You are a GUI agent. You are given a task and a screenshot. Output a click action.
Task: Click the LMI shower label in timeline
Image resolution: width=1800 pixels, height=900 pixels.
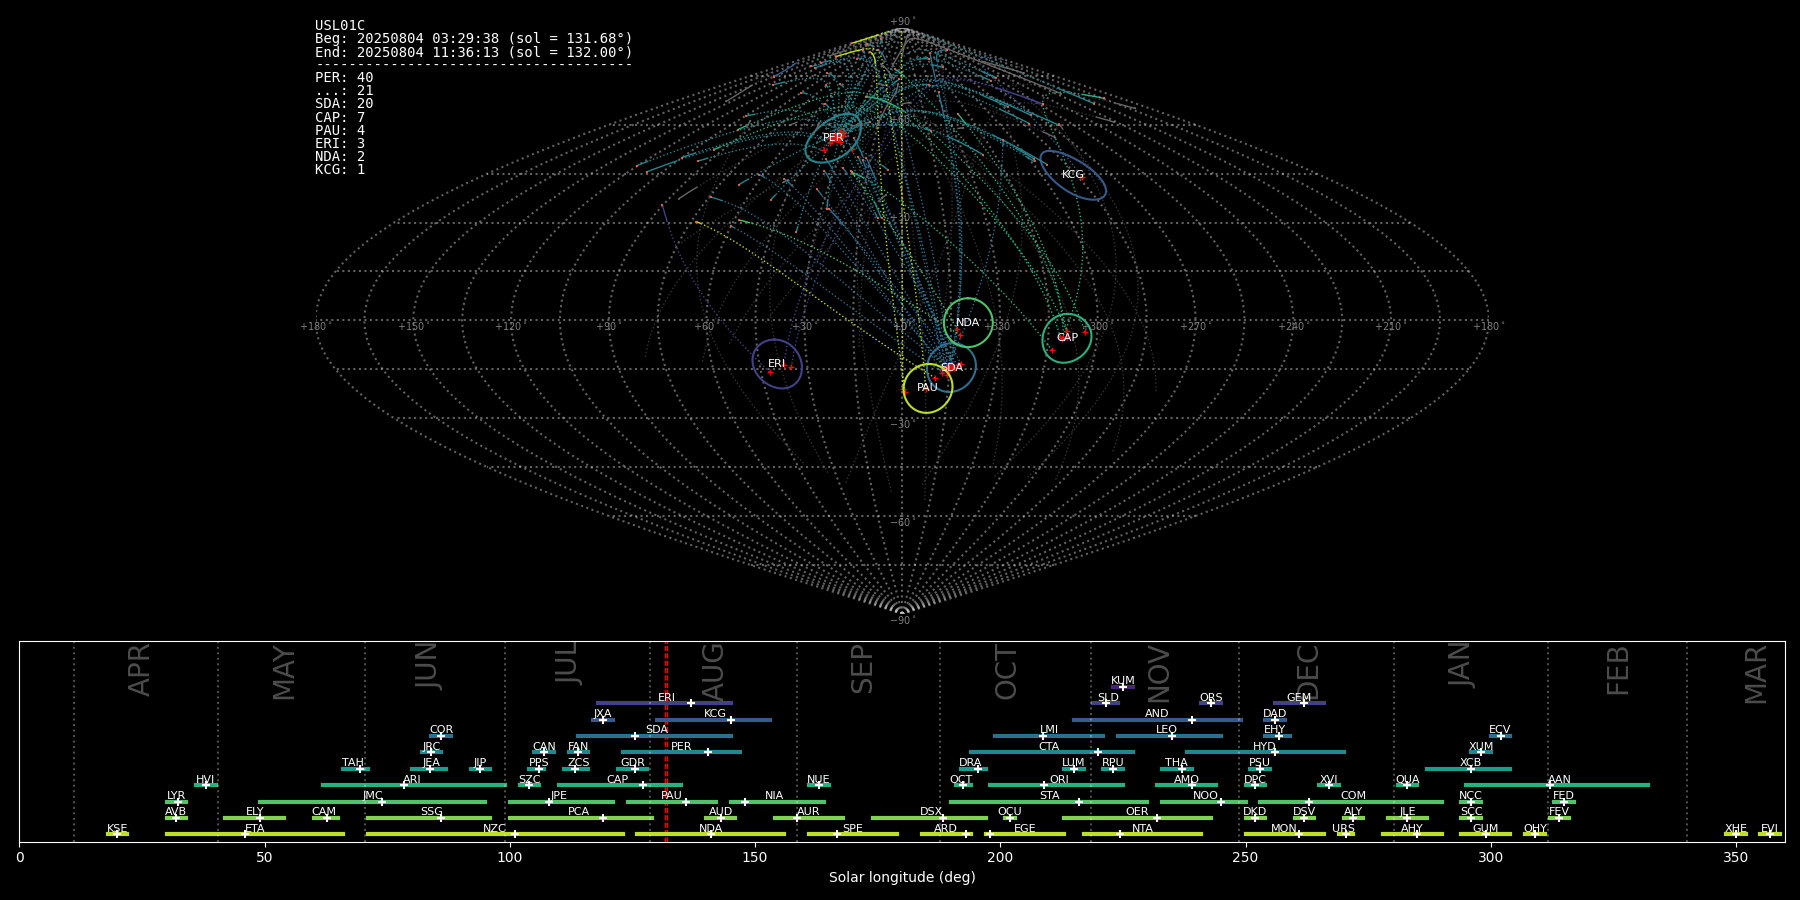[1048, 730]
